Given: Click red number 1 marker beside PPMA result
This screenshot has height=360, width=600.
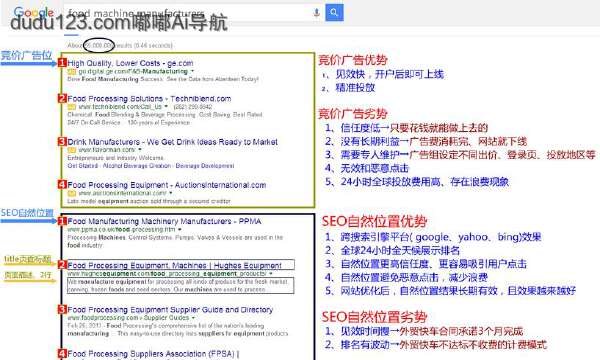Looking at the screenshot, I should pyautogui.click(x=62, y=221).
